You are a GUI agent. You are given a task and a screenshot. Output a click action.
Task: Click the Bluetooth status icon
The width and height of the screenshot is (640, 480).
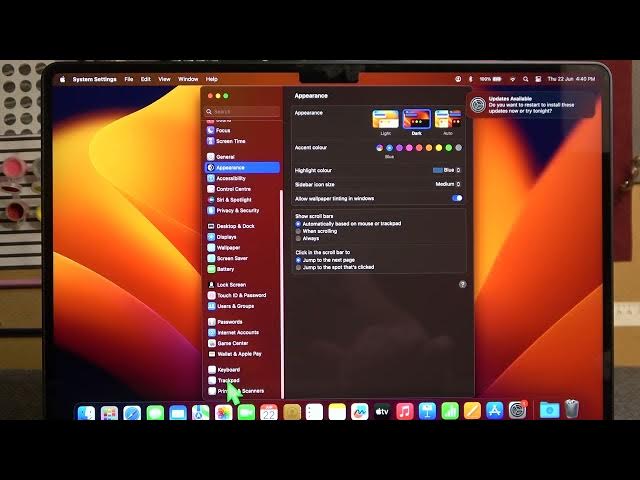click(x=470, y=79)
